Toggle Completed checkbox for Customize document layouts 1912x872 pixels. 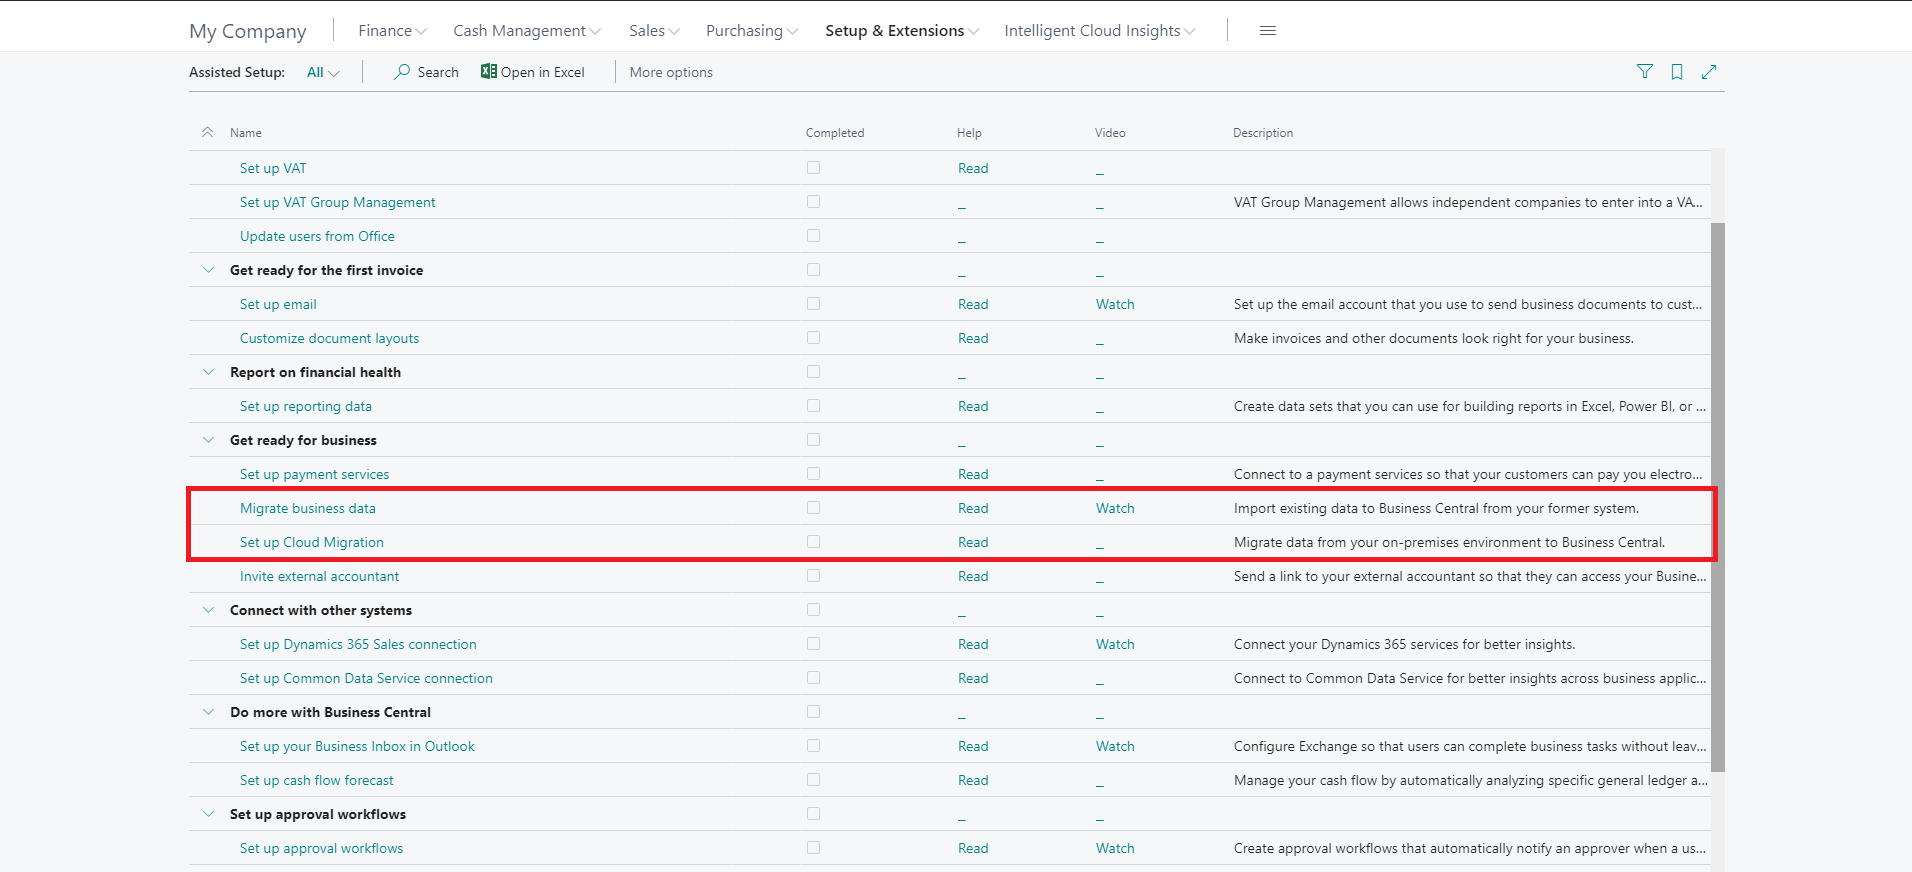point(813,338)
